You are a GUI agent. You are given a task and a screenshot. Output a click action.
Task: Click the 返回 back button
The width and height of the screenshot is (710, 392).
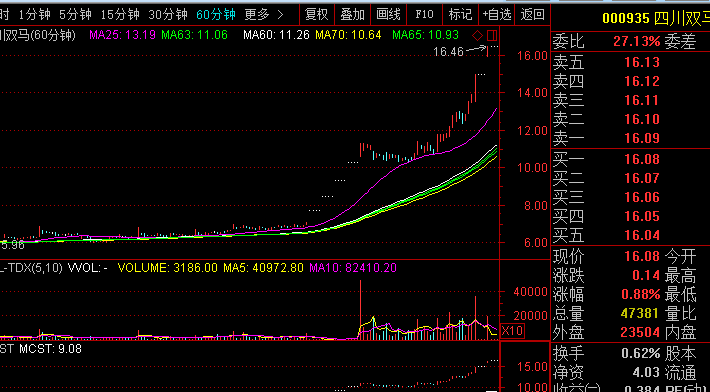coord(532,15)
